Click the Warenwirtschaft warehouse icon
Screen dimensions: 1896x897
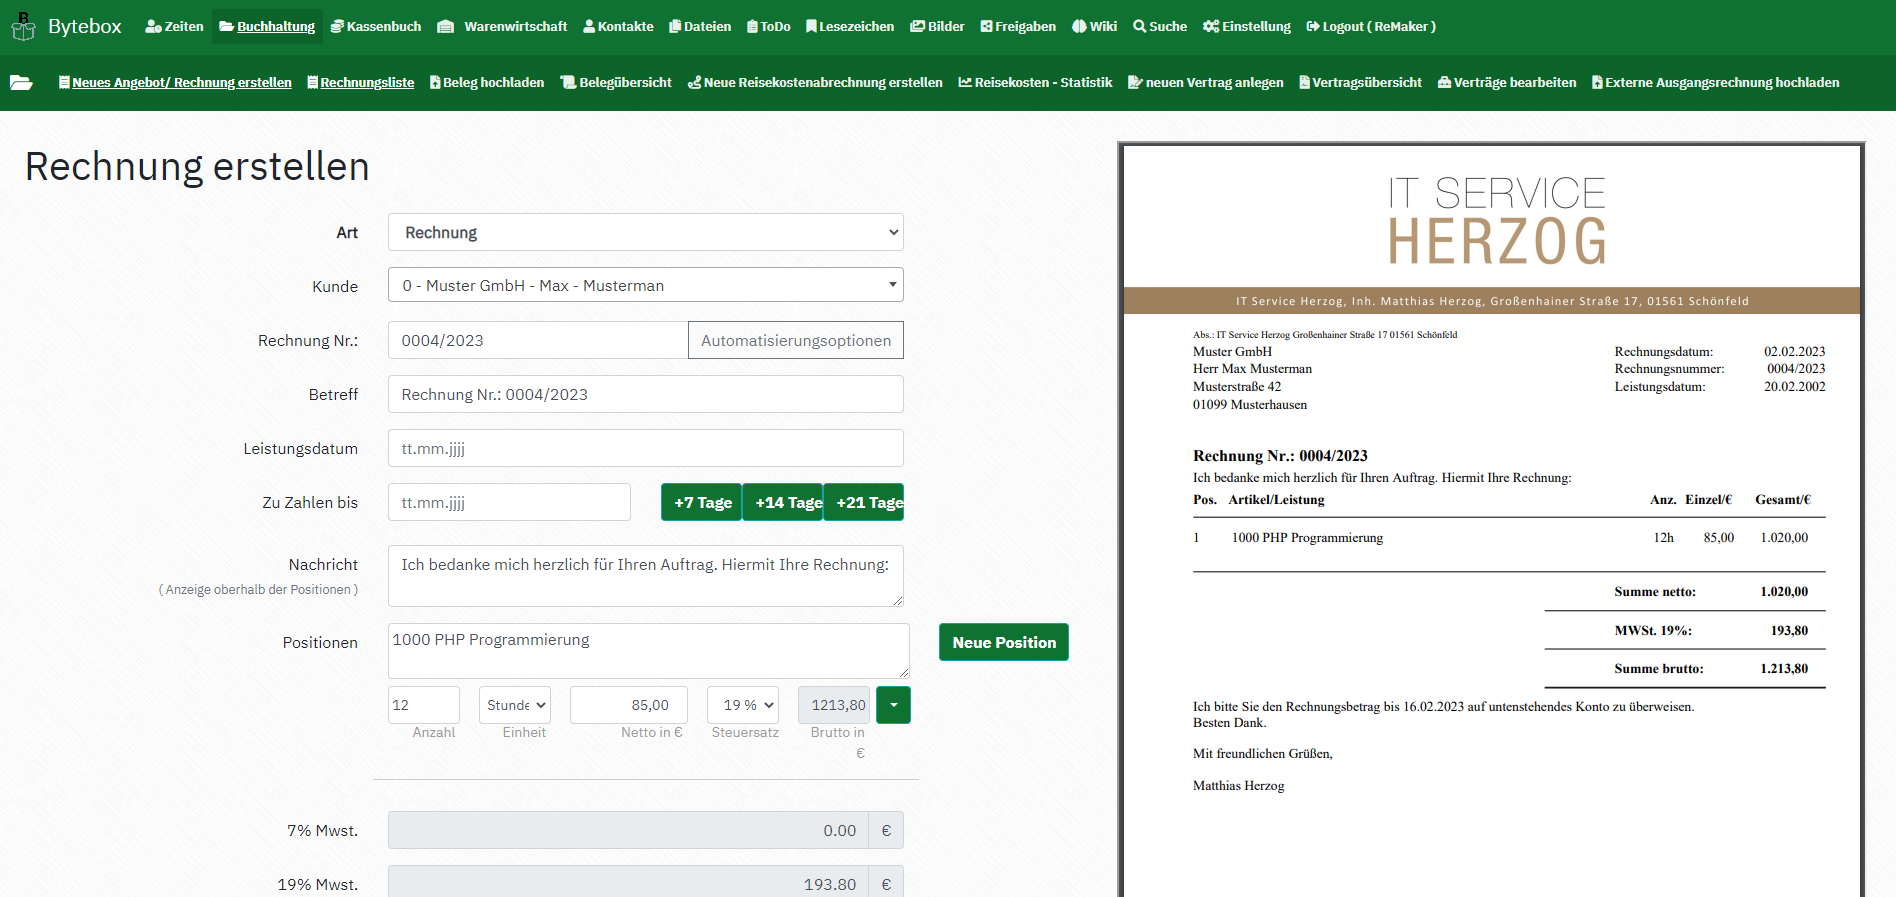446,27
